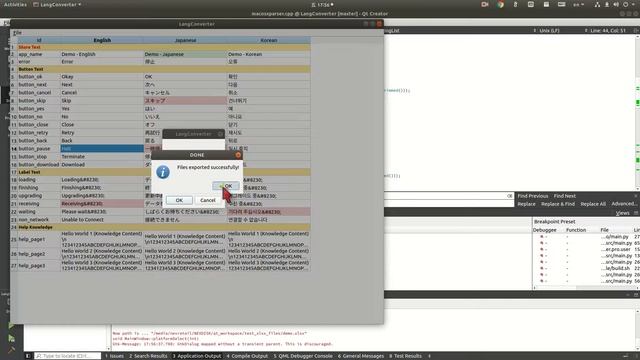Click the search field in the Qt Creator find bar
Image resolution: width=640 pixels, height=360 pixels.
(x=449, y=196)
